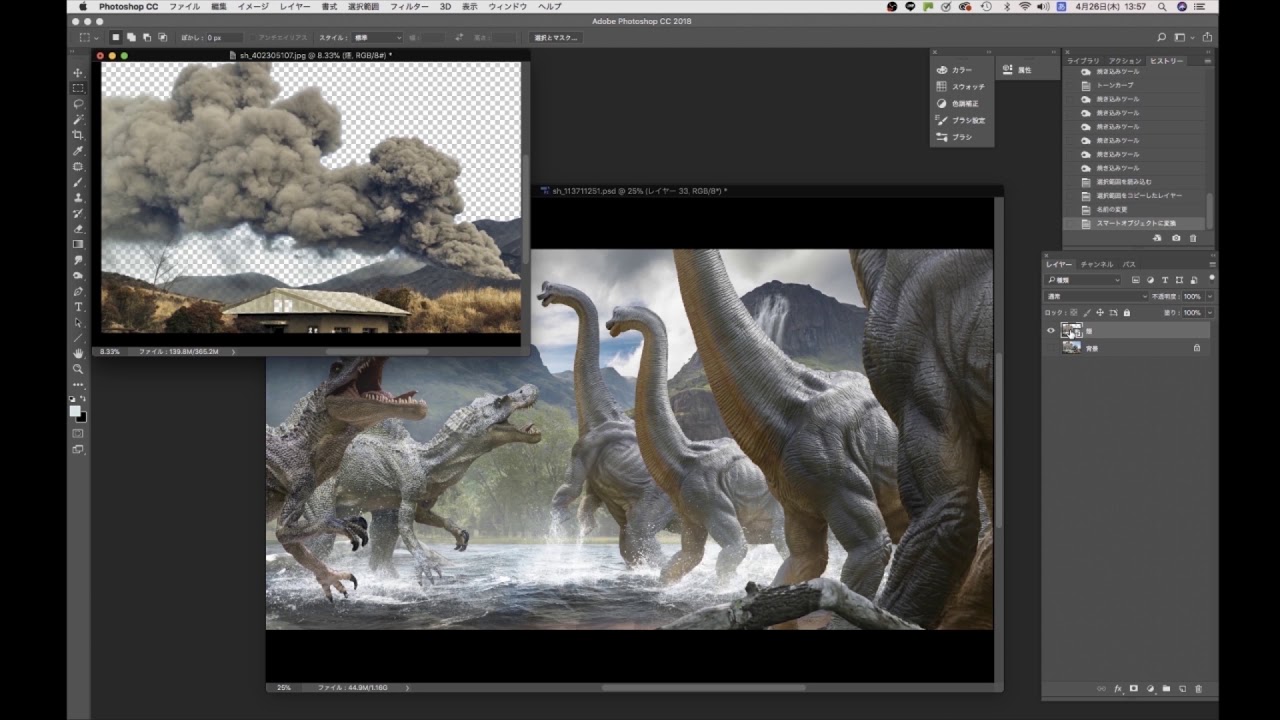Viewport: 1280px width, 720px height.
Task: Select the Hand tool
Action: [x=78, y=353]
